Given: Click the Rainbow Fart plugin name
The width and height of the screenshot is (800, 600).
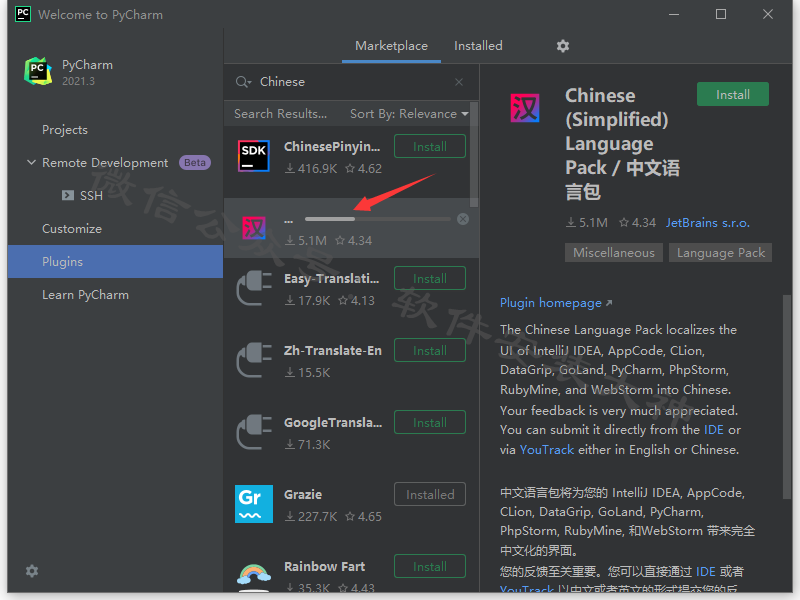Looking at the screenshot, I should tap(324, 566).
